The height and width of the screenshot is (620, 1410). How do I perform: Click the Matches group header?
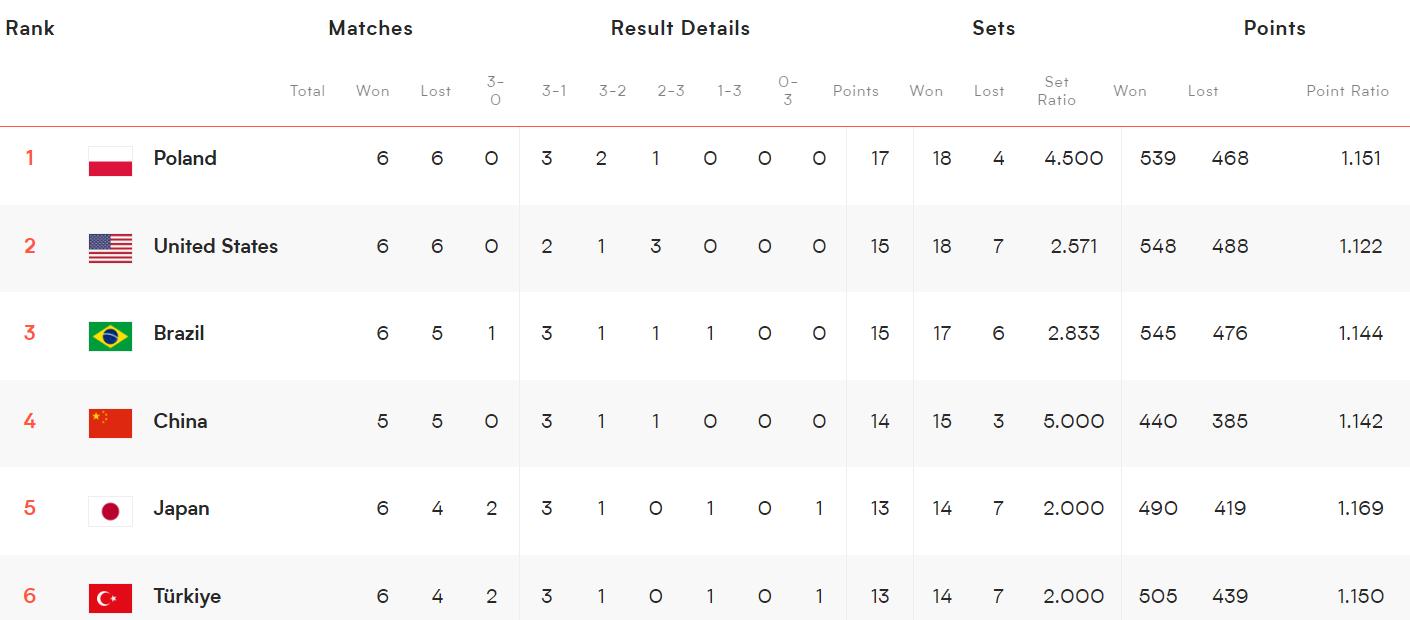coord(370,28)
